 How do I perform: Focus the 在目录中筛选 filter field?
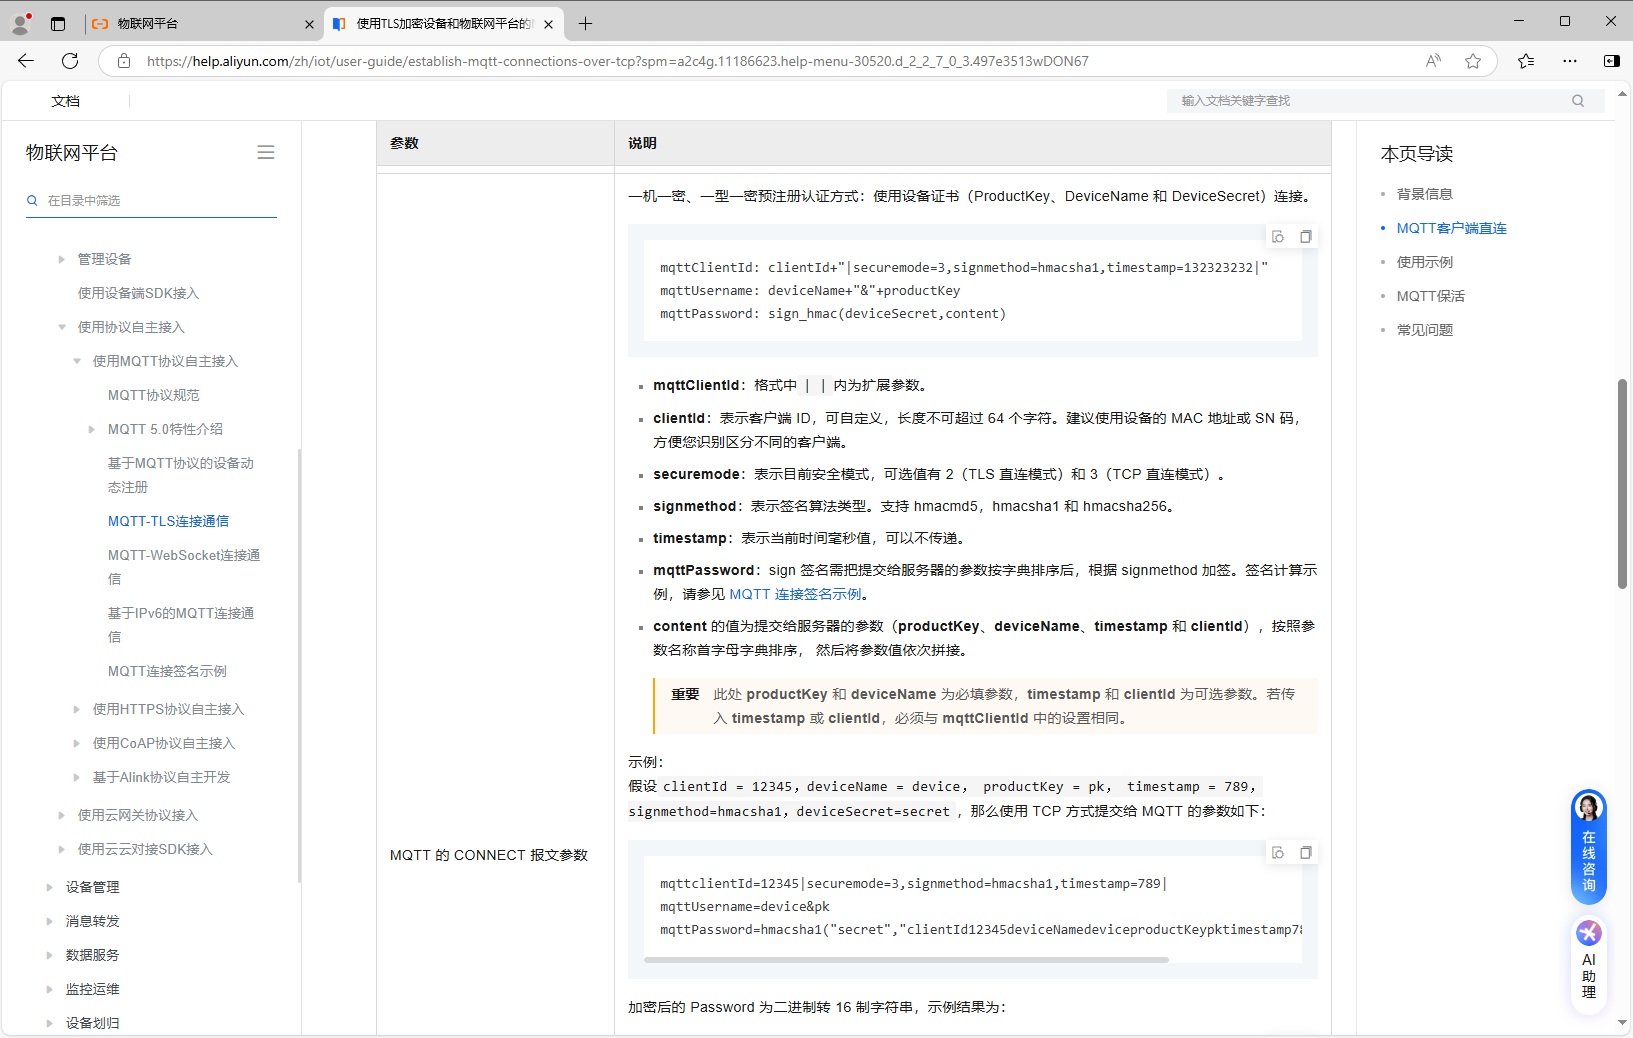(151, 201)
